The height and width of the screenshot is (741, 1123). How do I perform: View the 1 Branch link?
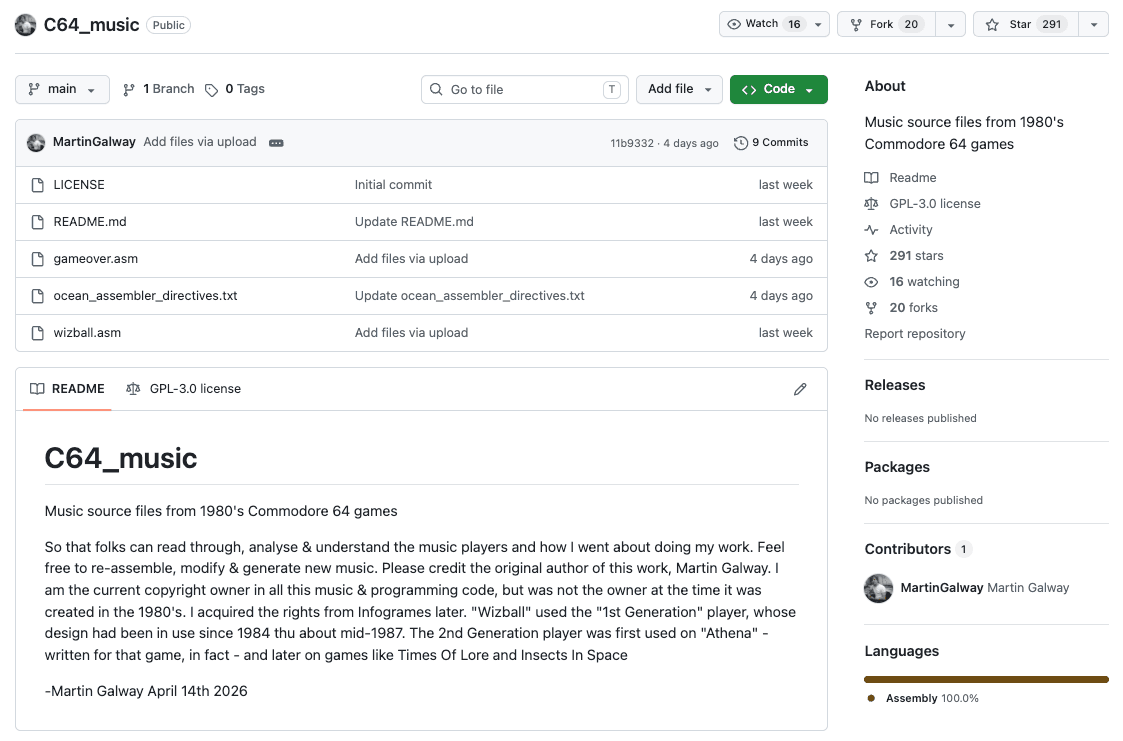tap(159, 89)
